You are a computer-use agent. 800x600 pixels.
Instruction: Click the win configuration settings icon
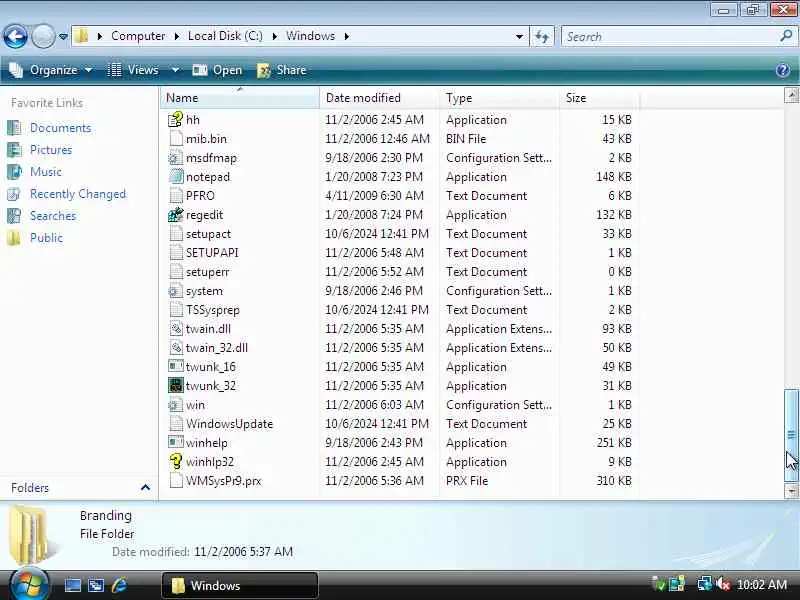(176, 405)
